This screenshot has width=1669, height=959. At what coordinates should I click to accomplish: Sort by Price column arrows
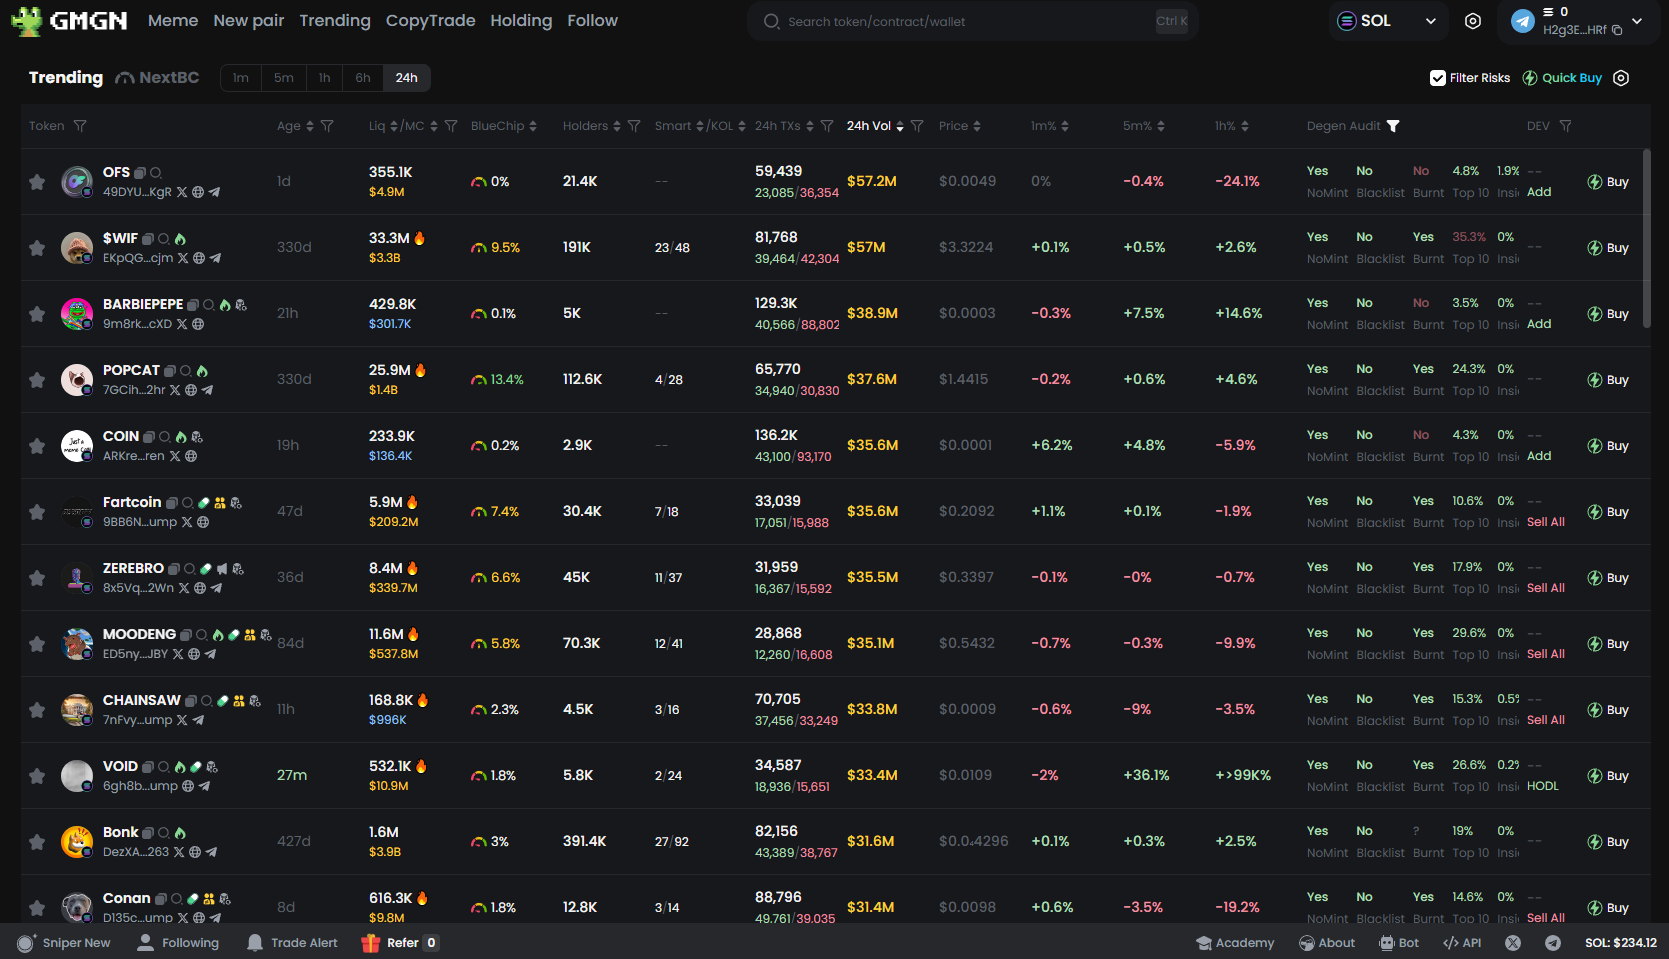pos(977,126)
